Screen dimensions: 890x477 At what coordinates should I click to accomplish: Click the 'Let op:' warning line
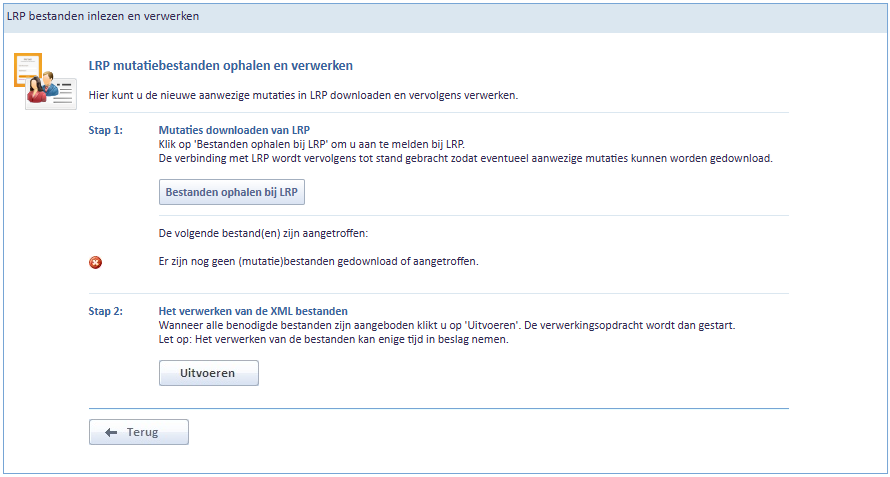click(x=334, y=340)
